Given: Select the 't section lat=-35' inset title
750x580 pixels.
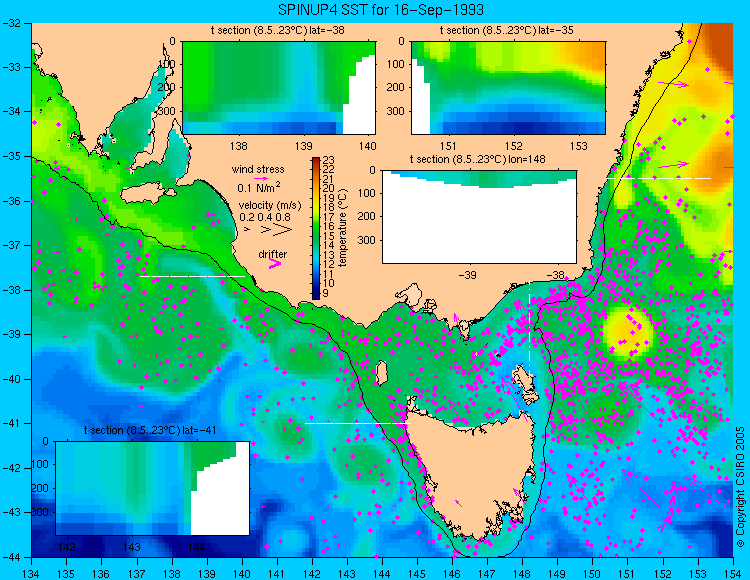Looking at the screenshot, I should [507, 31].
